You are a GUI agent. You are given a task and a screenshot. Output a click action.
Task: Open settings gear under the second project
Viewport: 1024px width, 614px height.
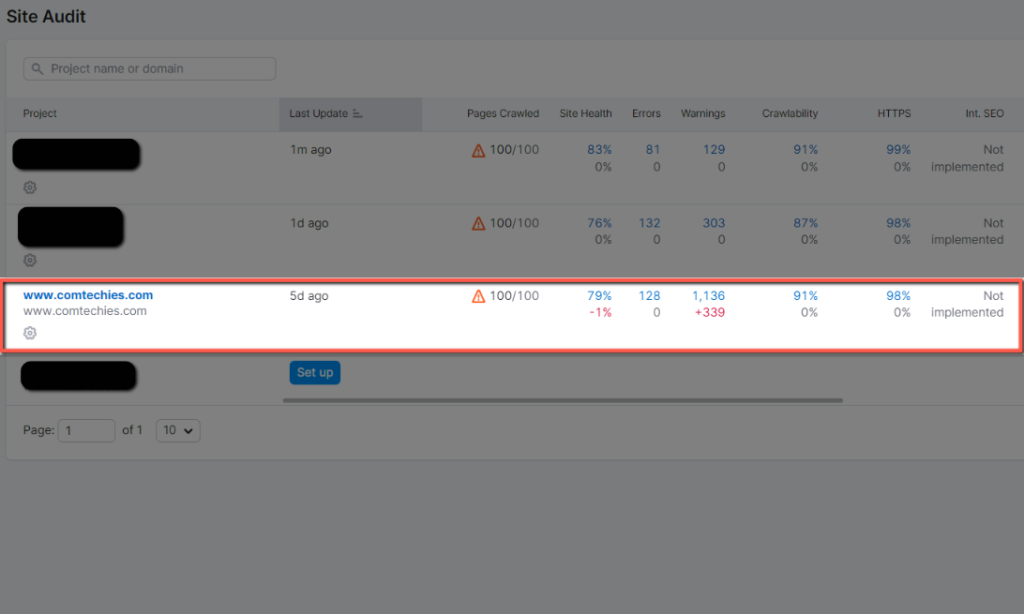(29, 260)
